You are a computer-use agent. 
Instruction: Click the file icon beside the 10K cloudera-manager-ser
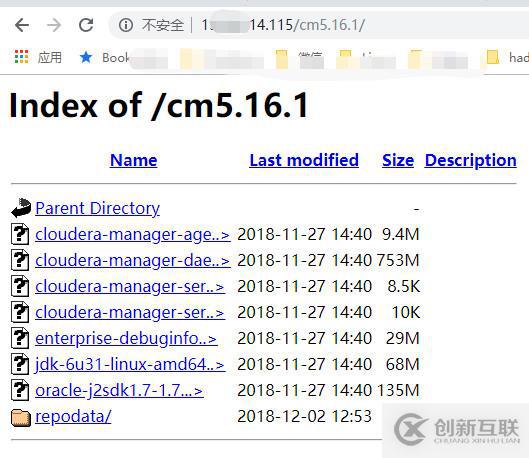pyautogui.click(x=20, y=312)
